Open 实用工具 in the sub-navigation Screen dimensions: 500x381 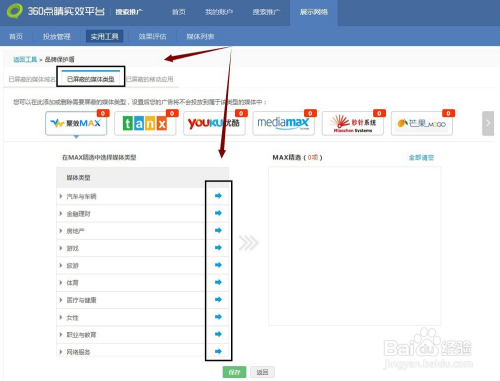click(104, 36)
